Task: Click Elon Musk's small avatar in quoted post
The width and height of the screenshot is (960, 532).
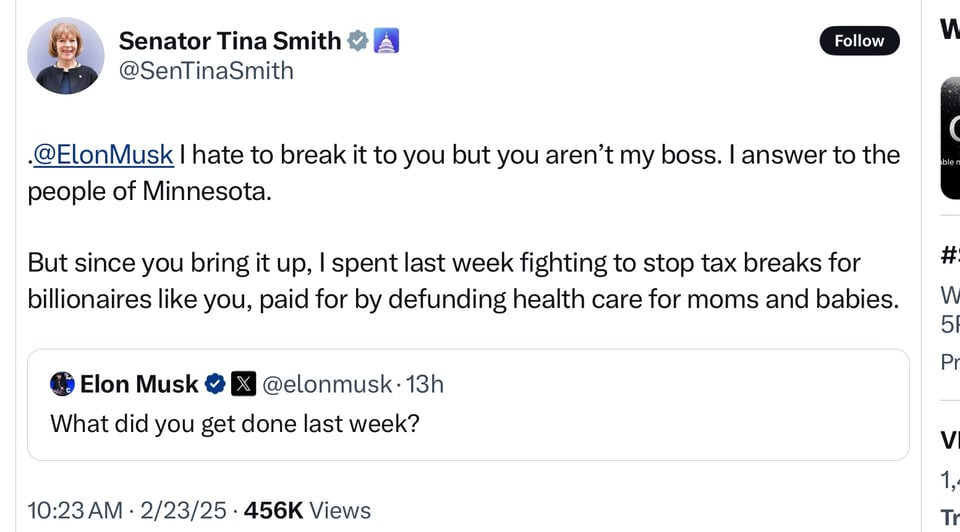Action: 62,384
